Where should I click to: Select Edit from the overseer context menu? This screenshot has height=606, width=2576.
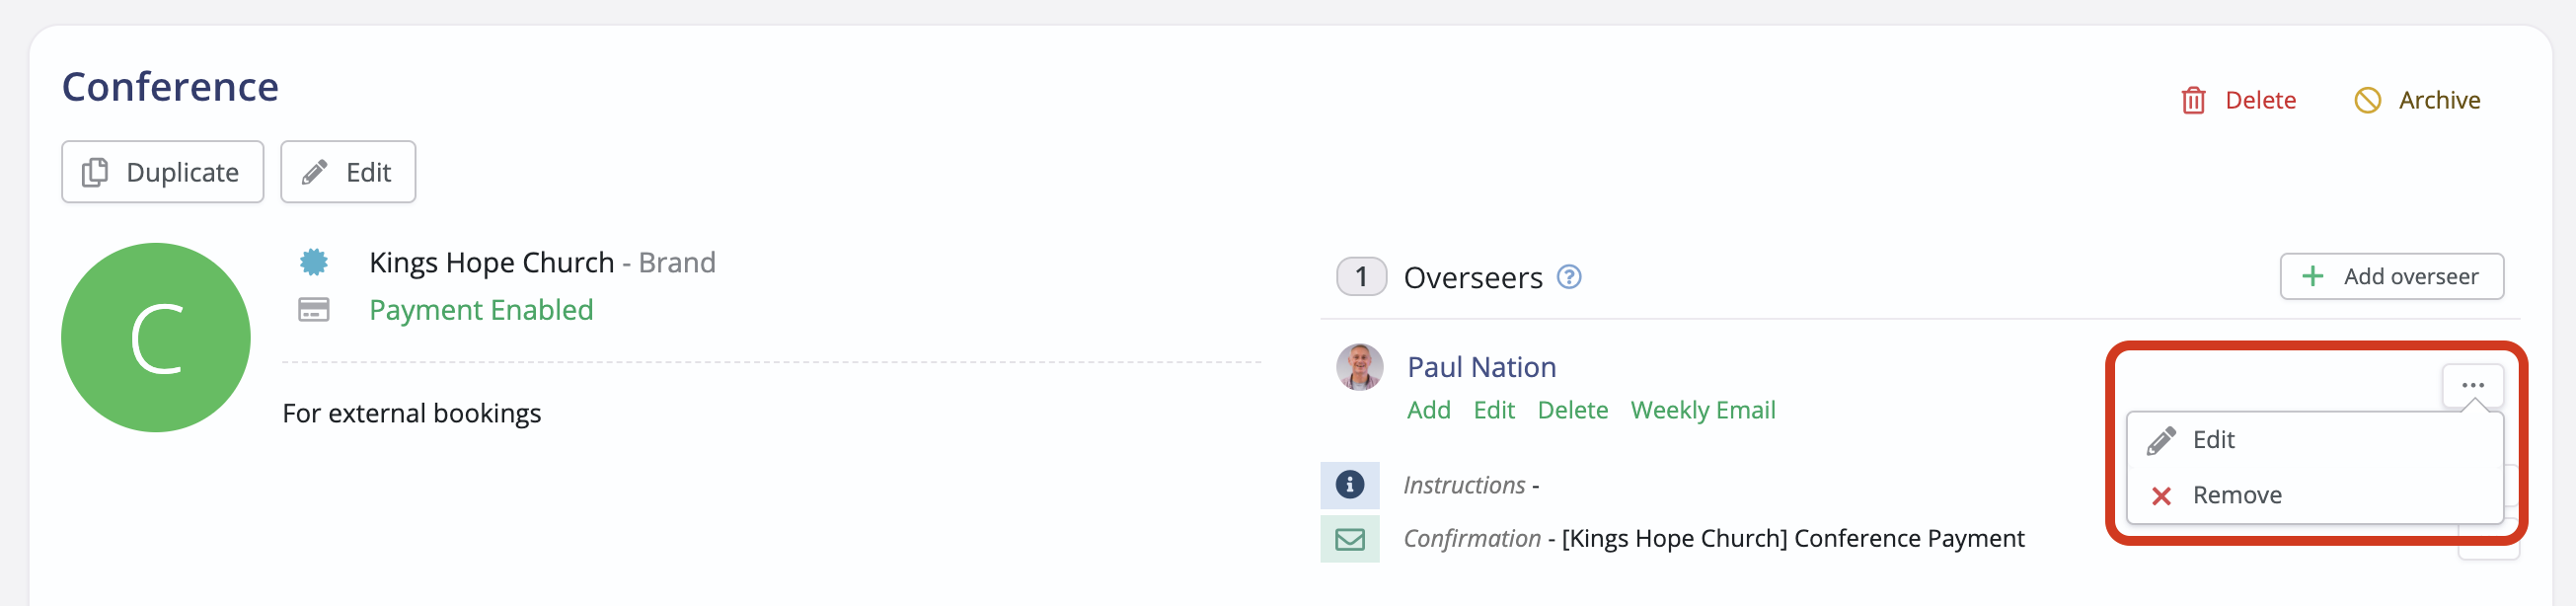tap(2216, 439)
